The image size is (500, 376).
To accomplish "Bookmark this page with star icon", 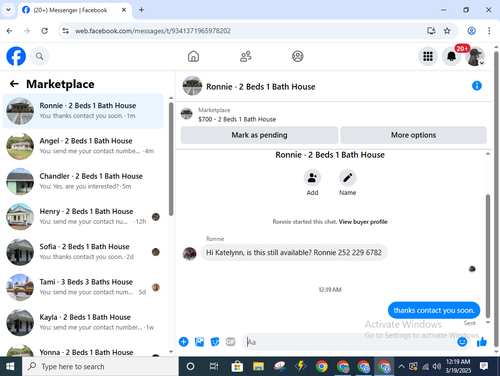I will click(x=447, y=31).
